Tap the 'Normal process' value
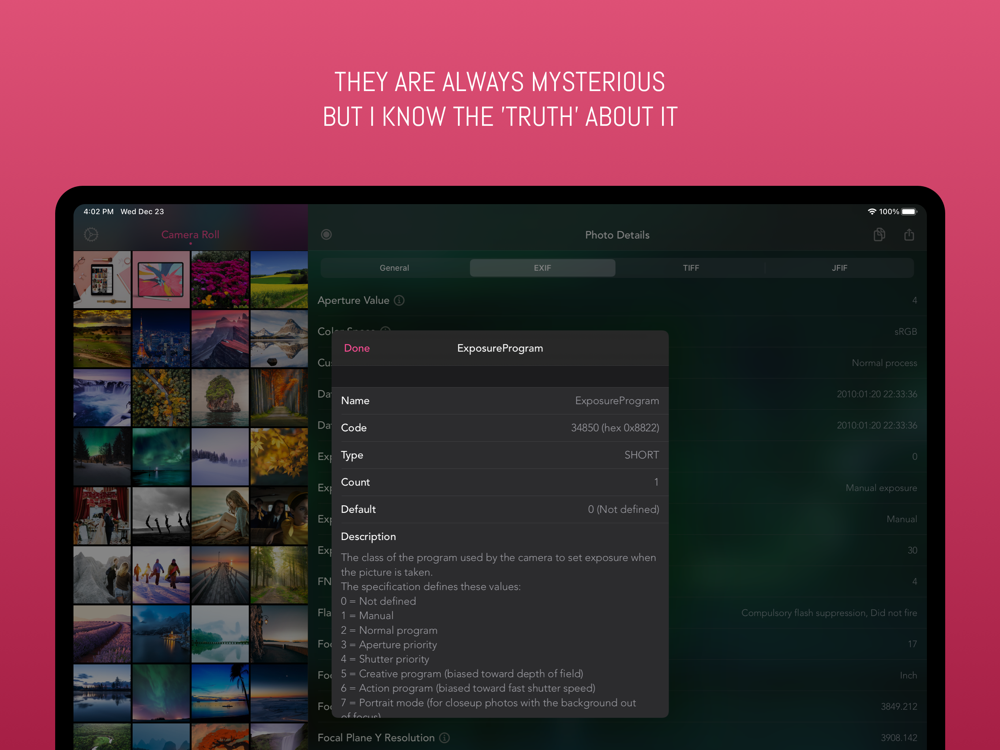1000x750 pixels. pos(885,363)
